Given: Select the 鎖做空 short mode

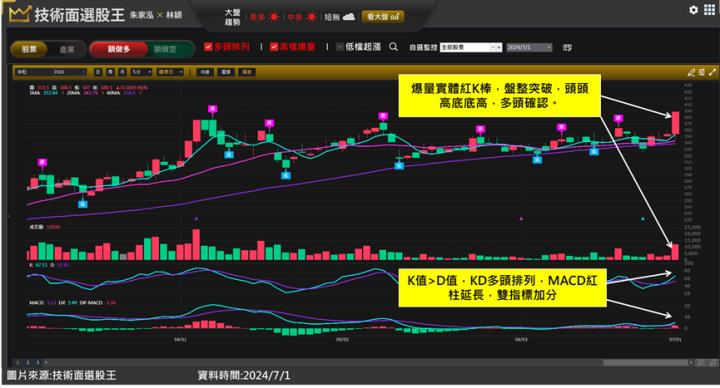Looking at the screenshot, I should (165, 49).
